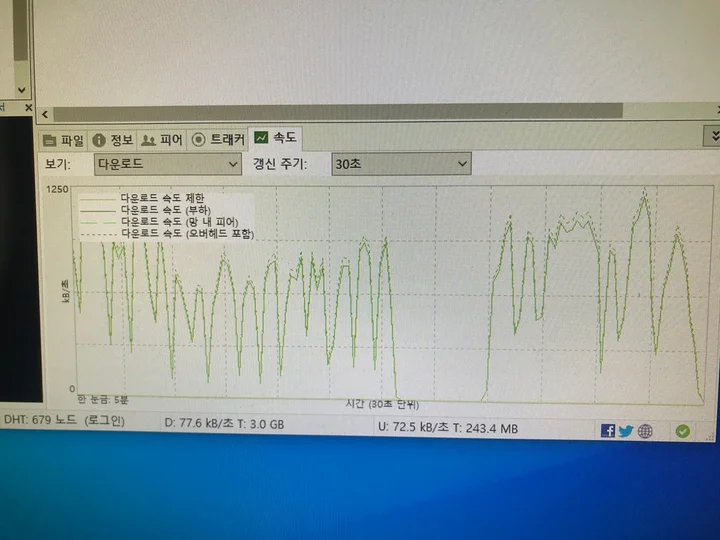Click the green checkmark network status icon
This screenshot has height=540, width=720.
(x=682, y=431)
